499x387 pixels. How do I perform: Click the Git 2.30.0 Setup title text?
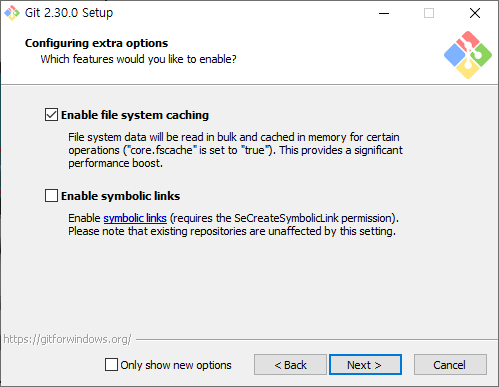click(x=69, y=13)
